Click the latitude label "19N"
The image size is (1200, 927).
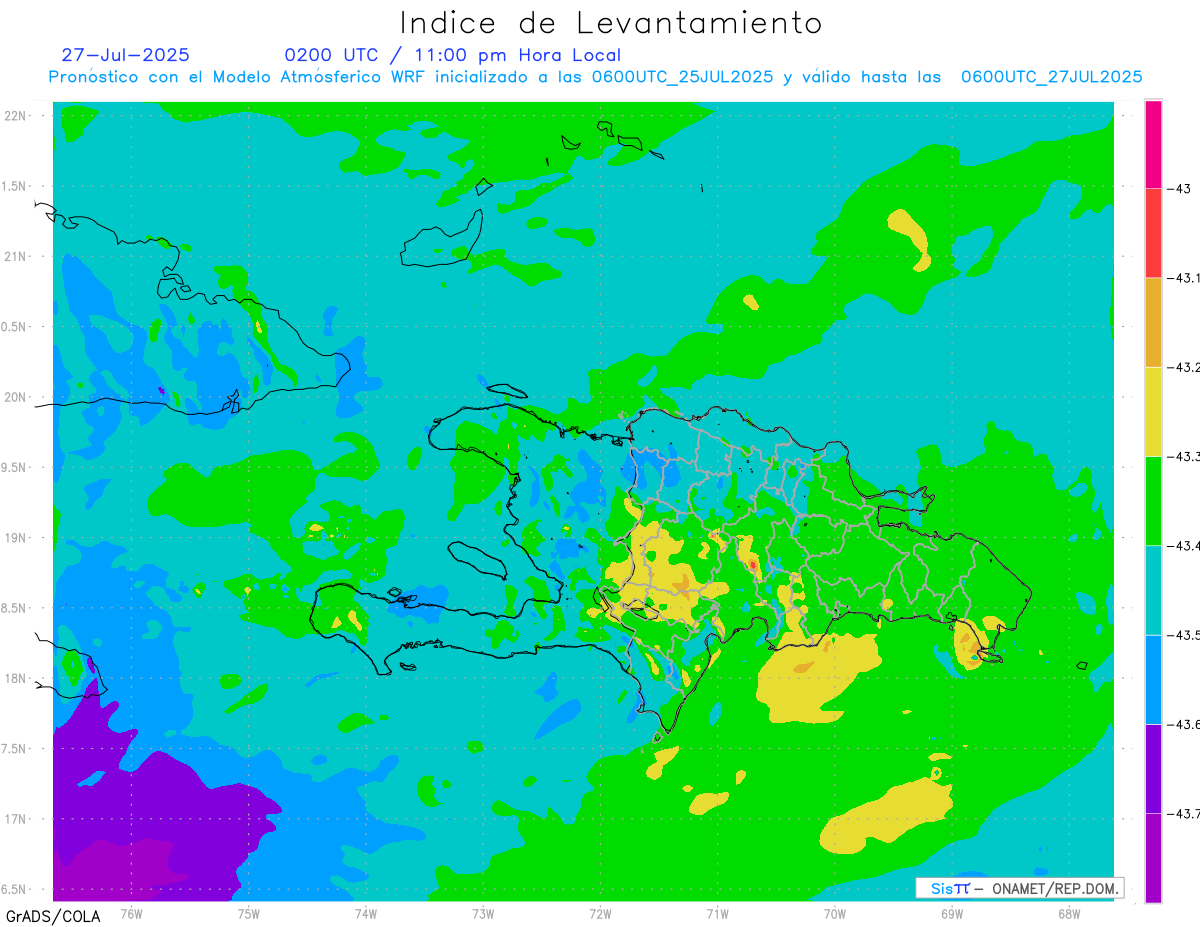click(16, 538)
